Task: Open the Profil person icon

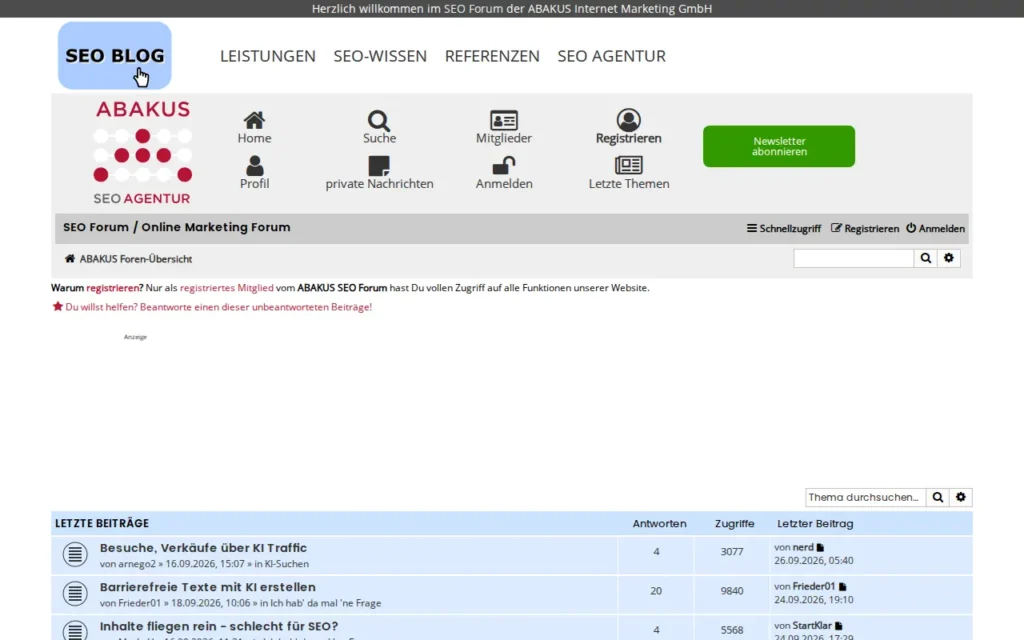Action: tap(254, 166)
